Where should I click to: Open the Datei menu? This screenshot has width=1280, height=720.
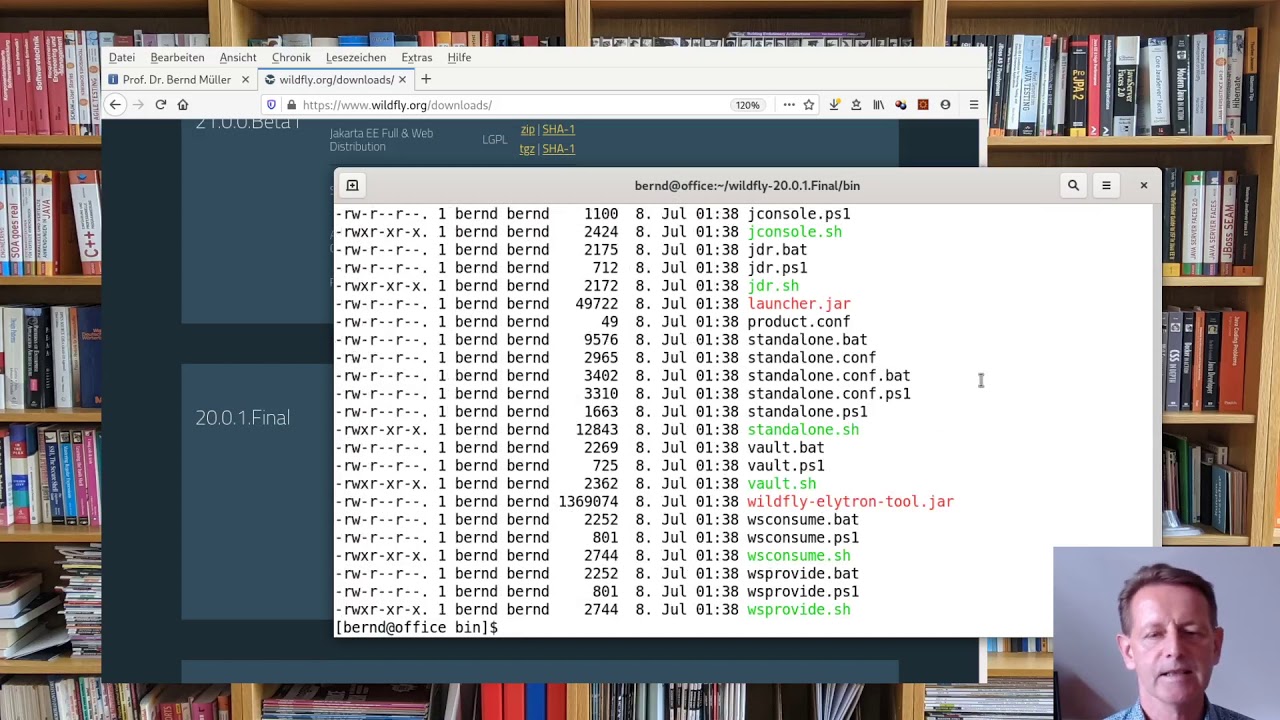coord(122,57)
